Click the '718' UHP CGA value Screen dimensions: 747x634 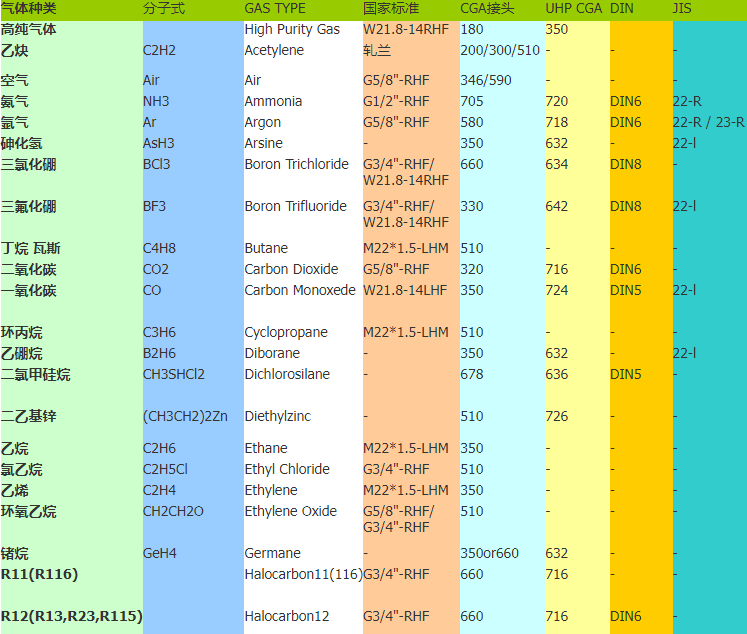(556, 122)
